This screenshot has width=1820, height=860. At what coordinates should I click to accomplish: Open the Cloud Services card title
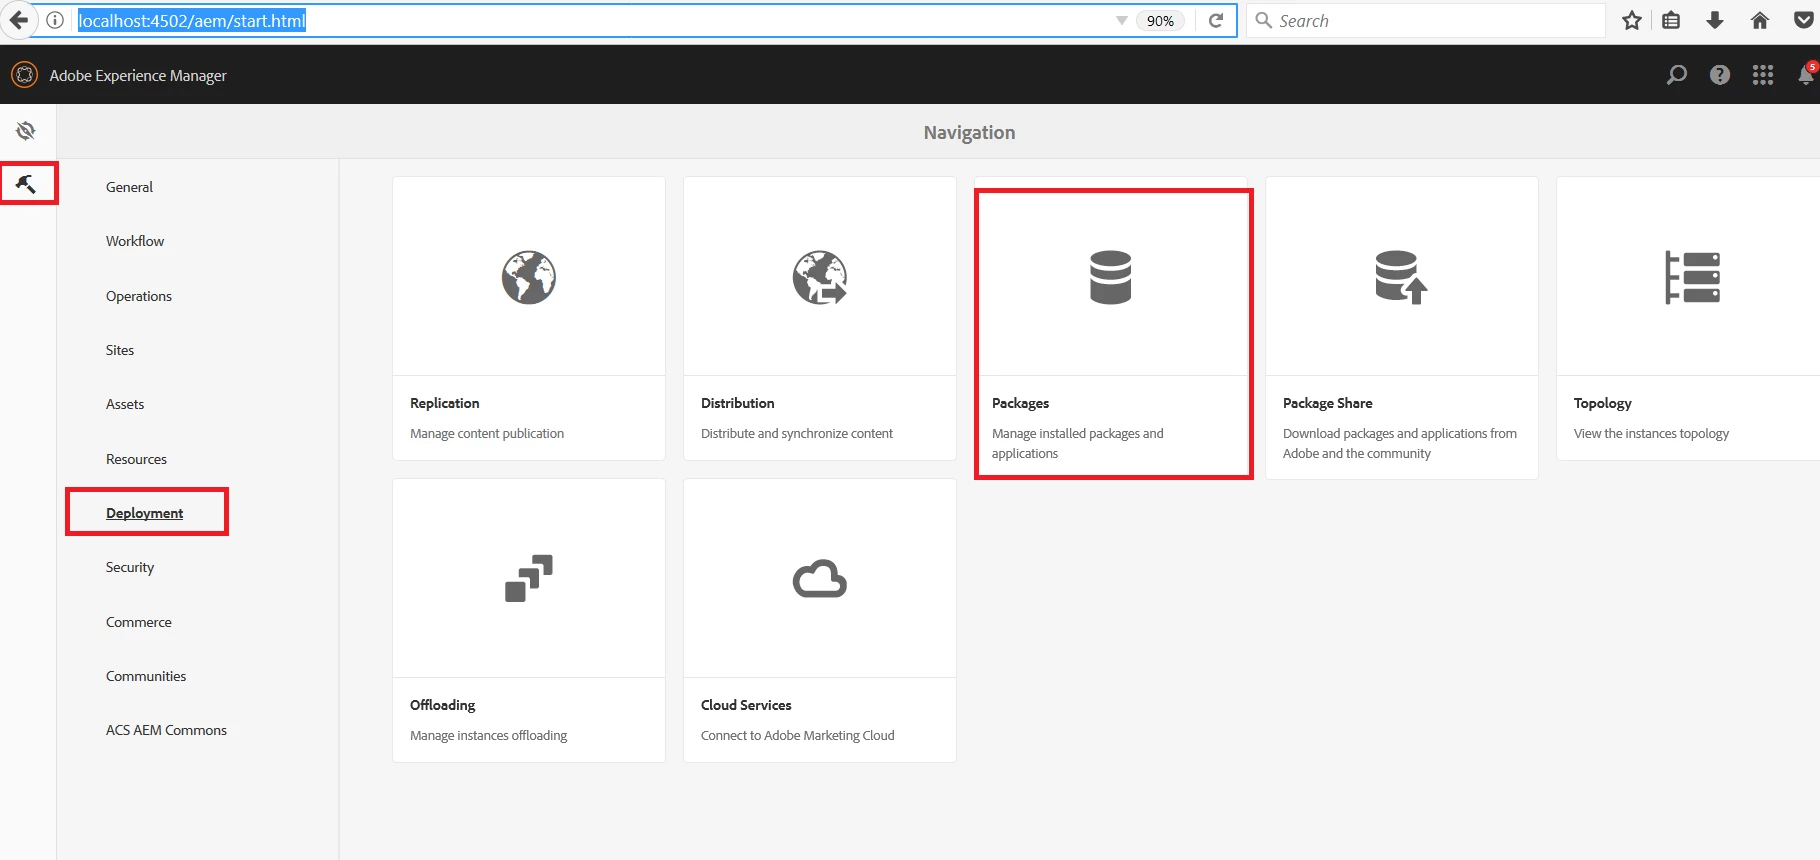click(x=746, y=705)
